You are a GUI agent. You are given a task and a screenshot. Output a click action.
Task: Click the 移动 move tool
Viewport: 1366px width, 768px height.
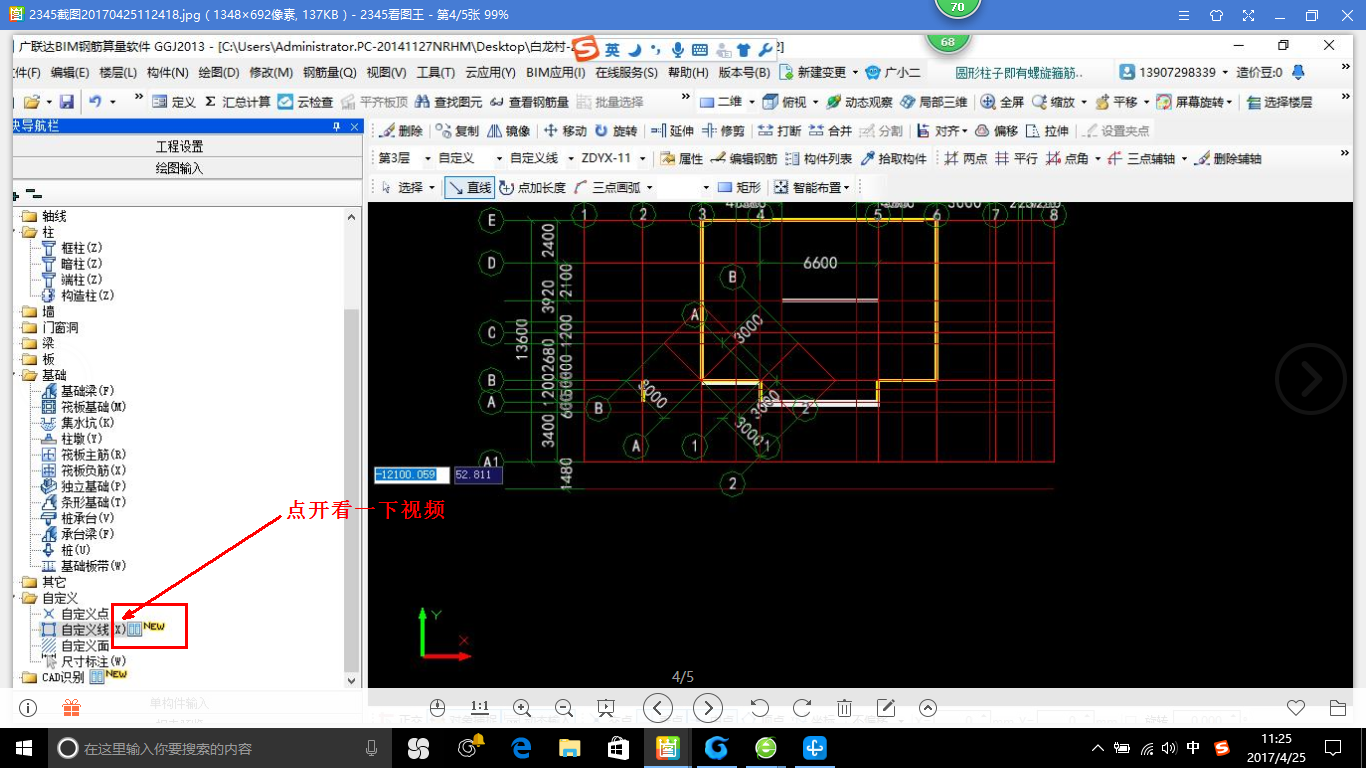565,131
